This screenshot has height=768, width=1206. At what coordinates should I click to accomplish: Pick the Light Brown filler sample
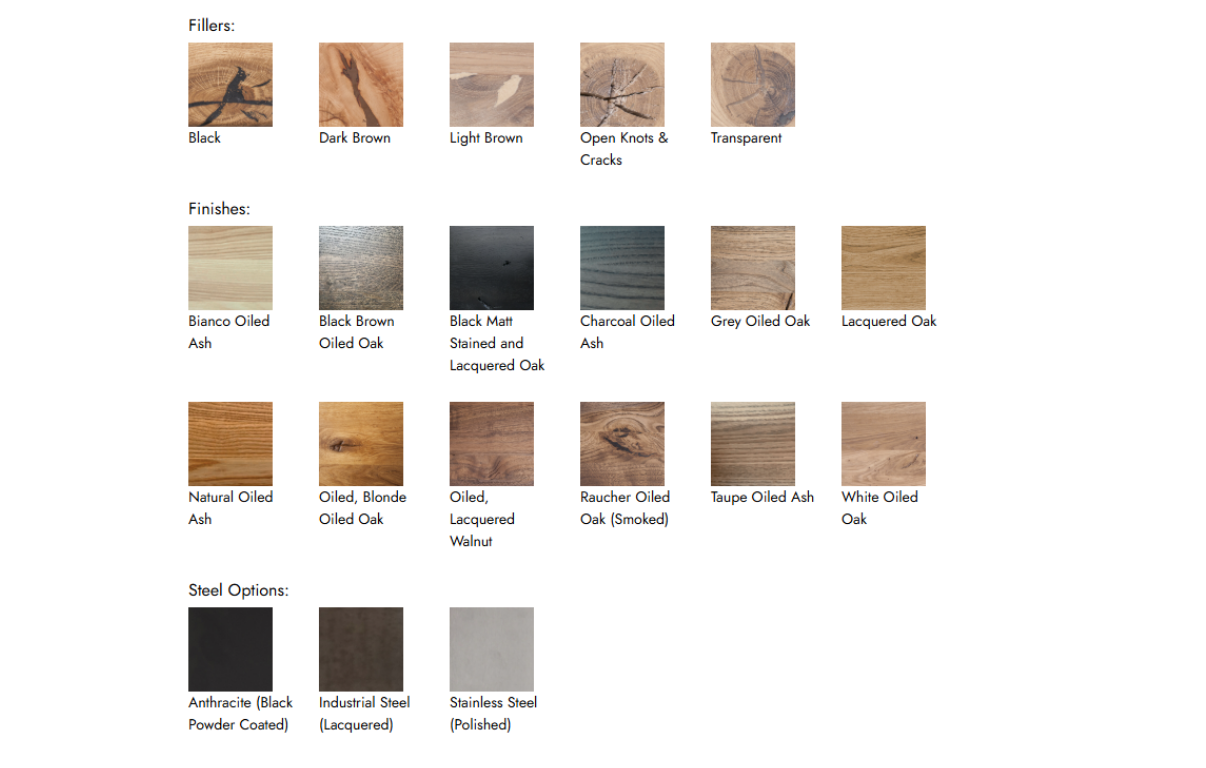491,85
